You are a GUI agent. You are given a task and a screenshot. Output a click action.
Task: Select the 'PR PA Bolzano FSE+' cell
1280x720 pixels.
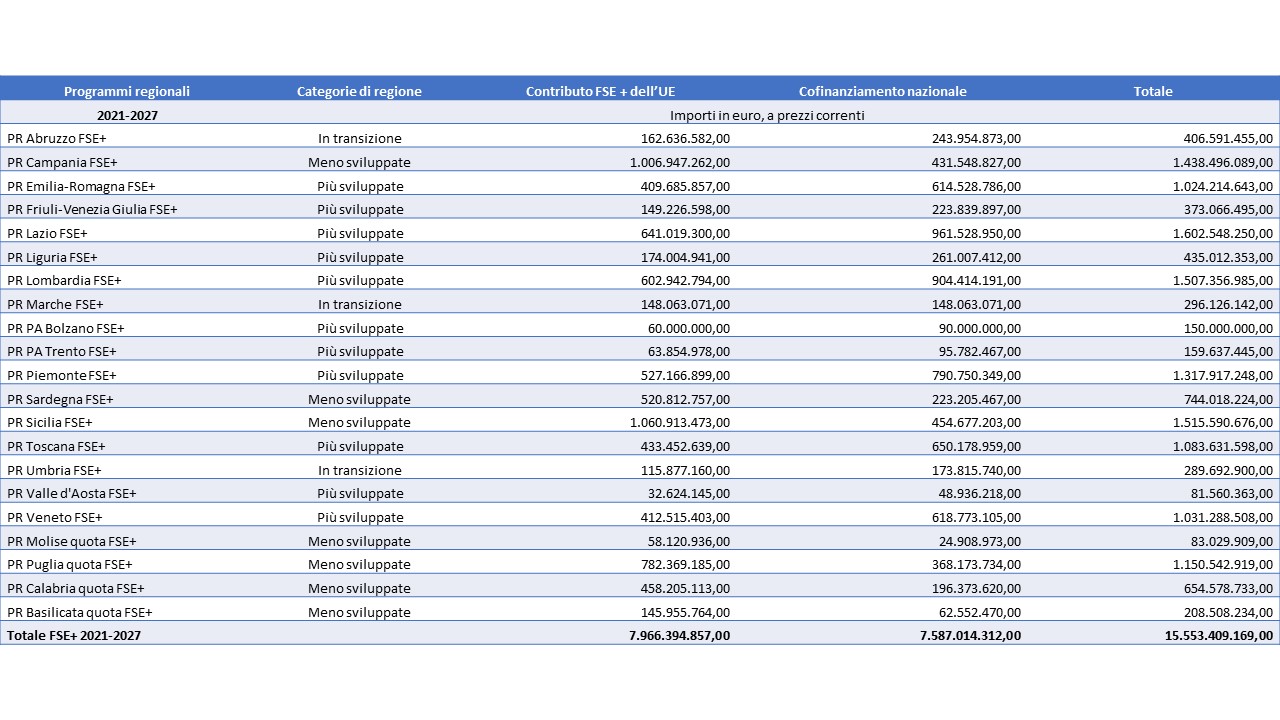pos(66,328)
